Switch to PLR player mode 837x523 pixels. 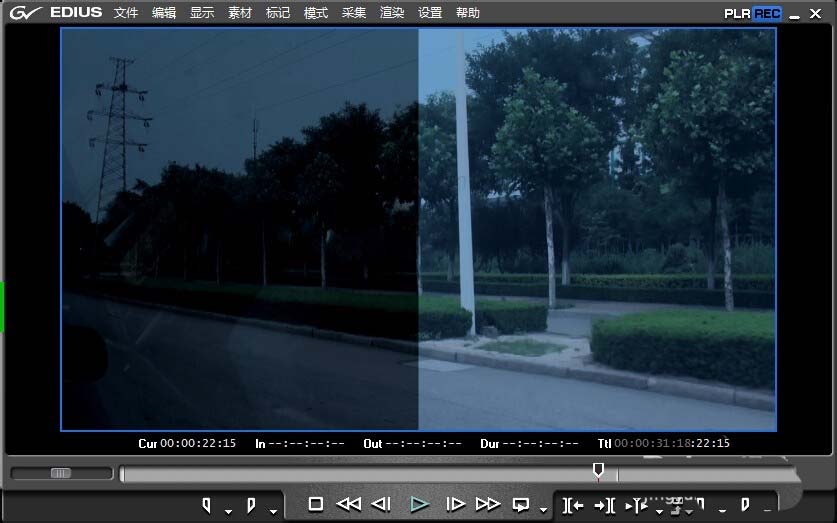[737, 13]
